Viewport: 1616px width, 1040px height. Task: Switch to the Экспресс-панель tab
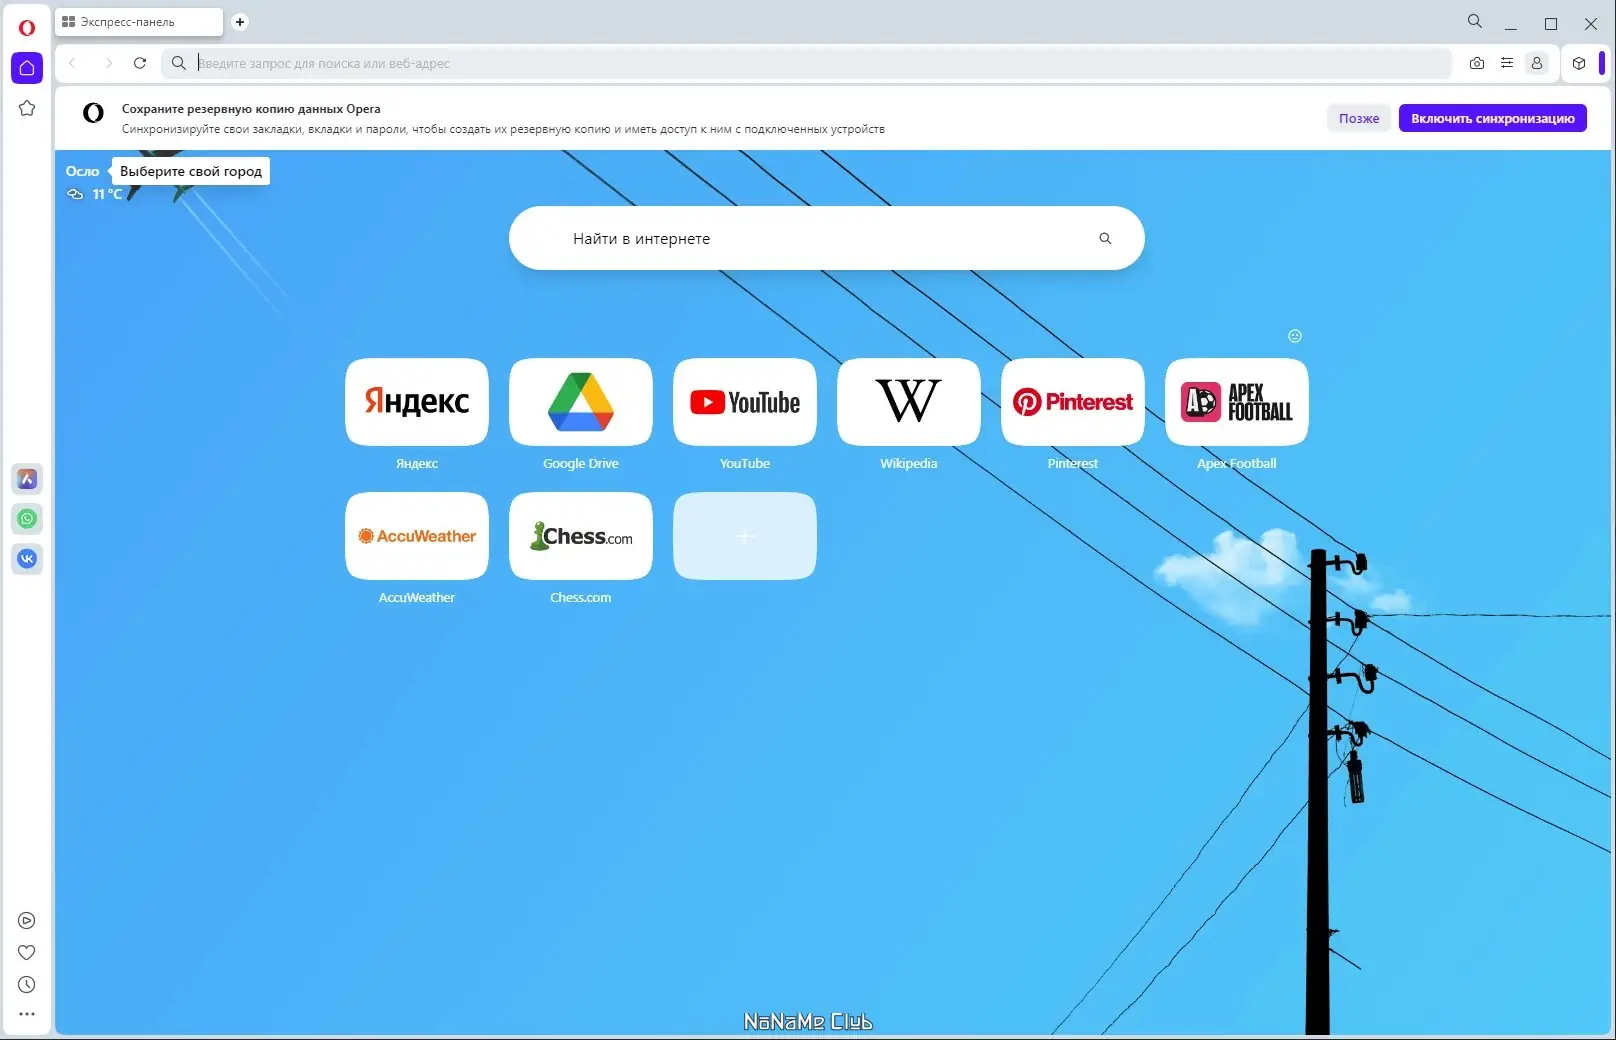coord(139,22)
